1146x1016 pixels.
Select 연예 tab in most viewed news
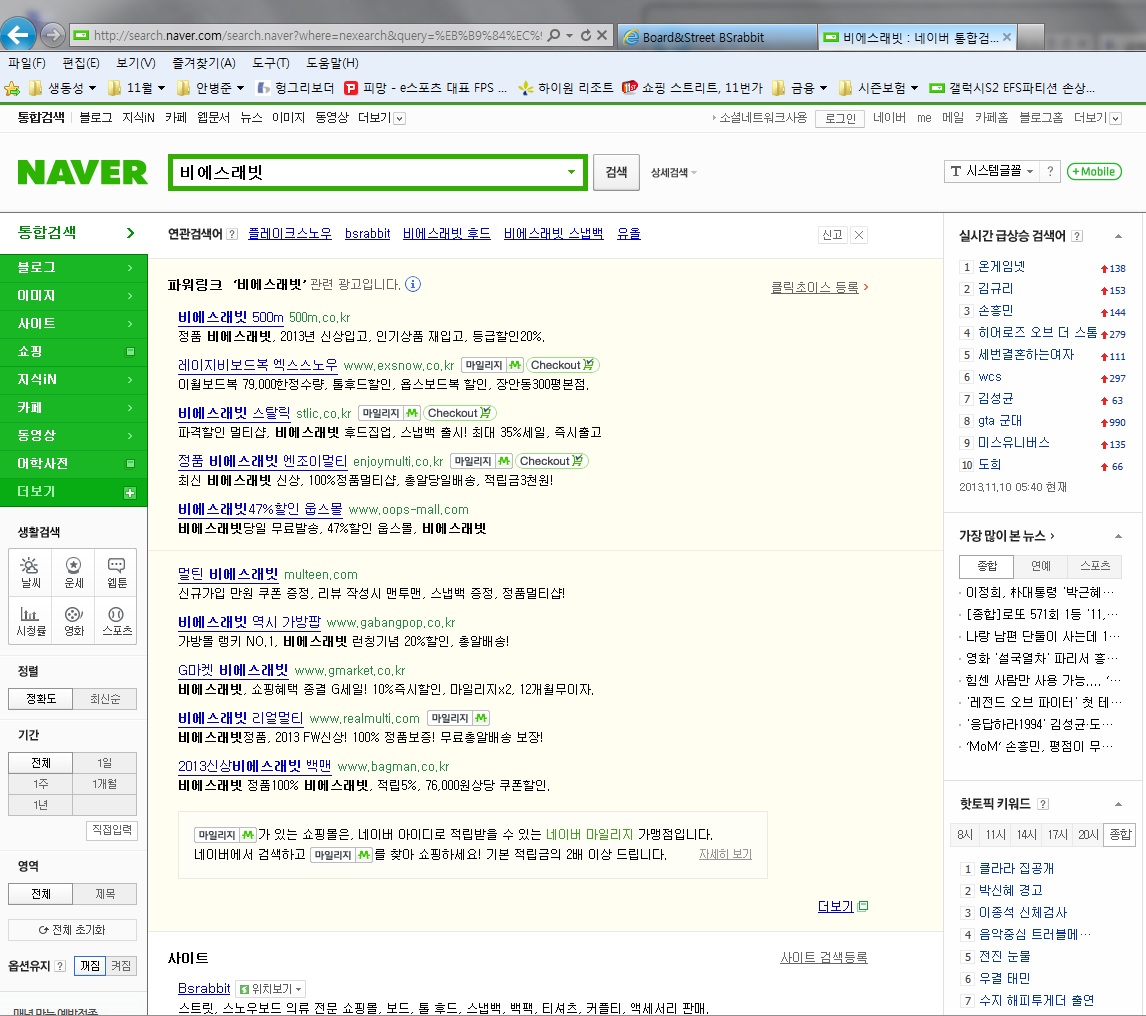point(1041,566)
